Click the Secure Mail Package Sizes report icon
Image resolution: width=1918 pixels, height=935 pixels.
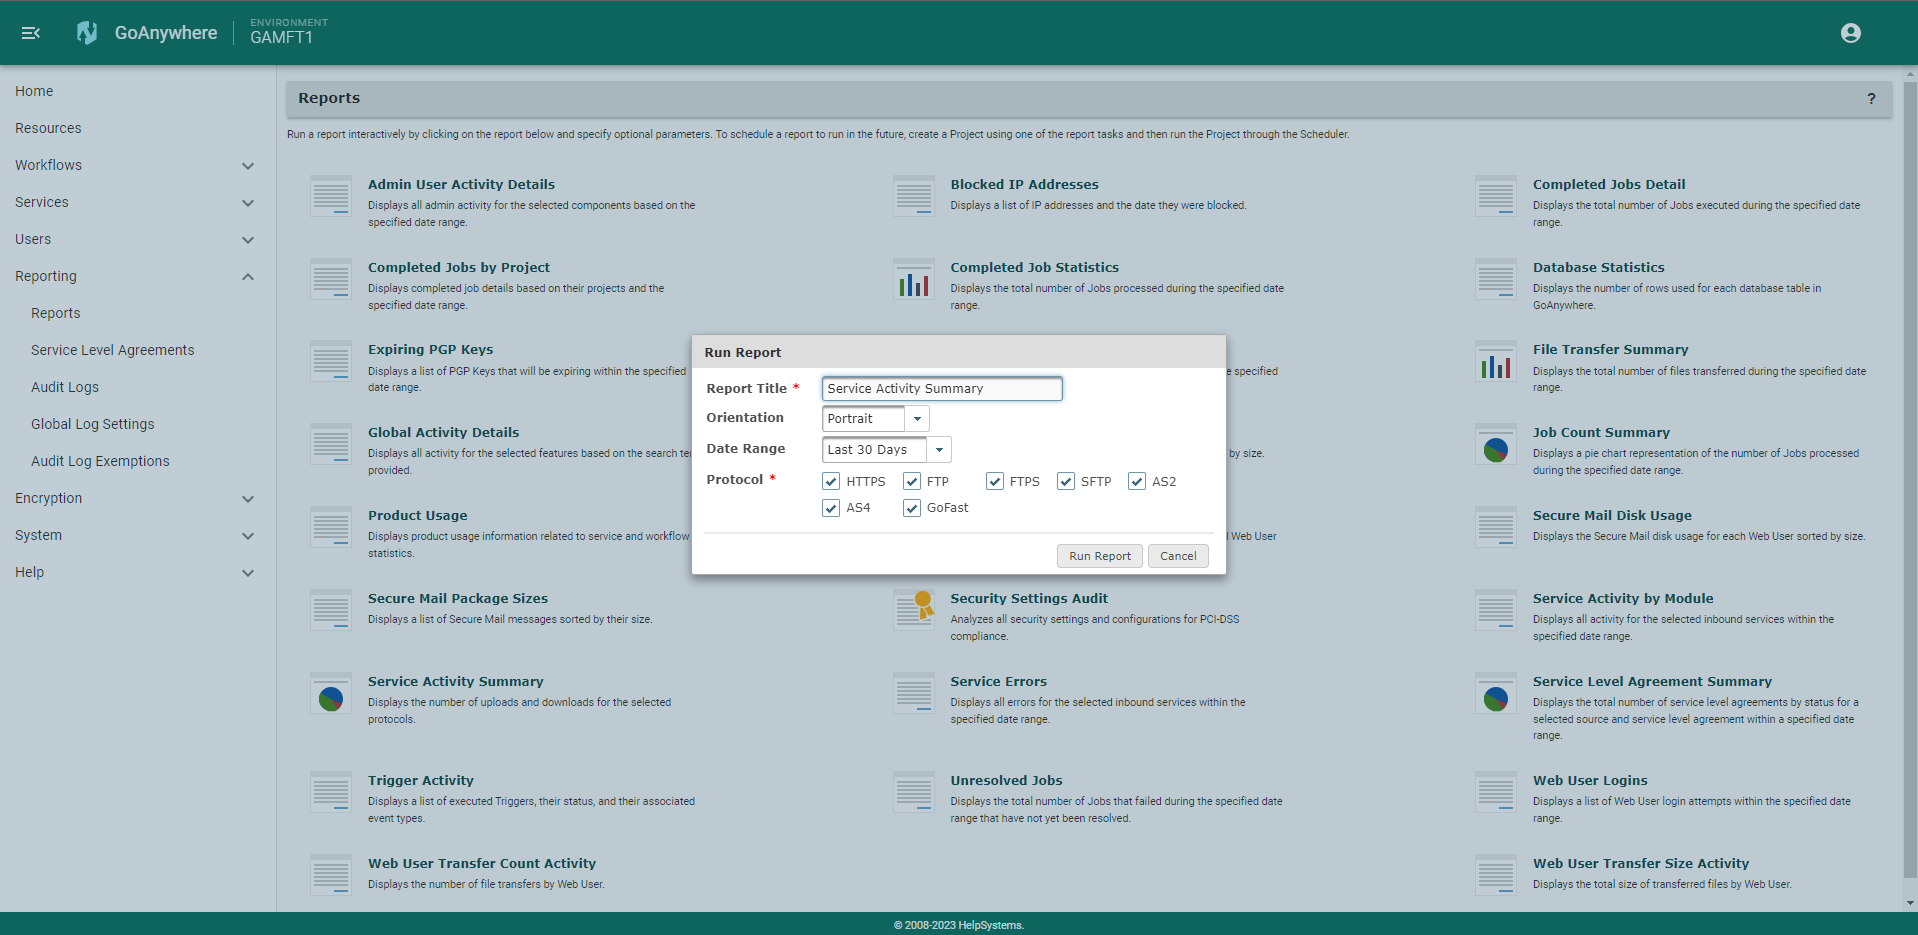[x=330, y=610]
